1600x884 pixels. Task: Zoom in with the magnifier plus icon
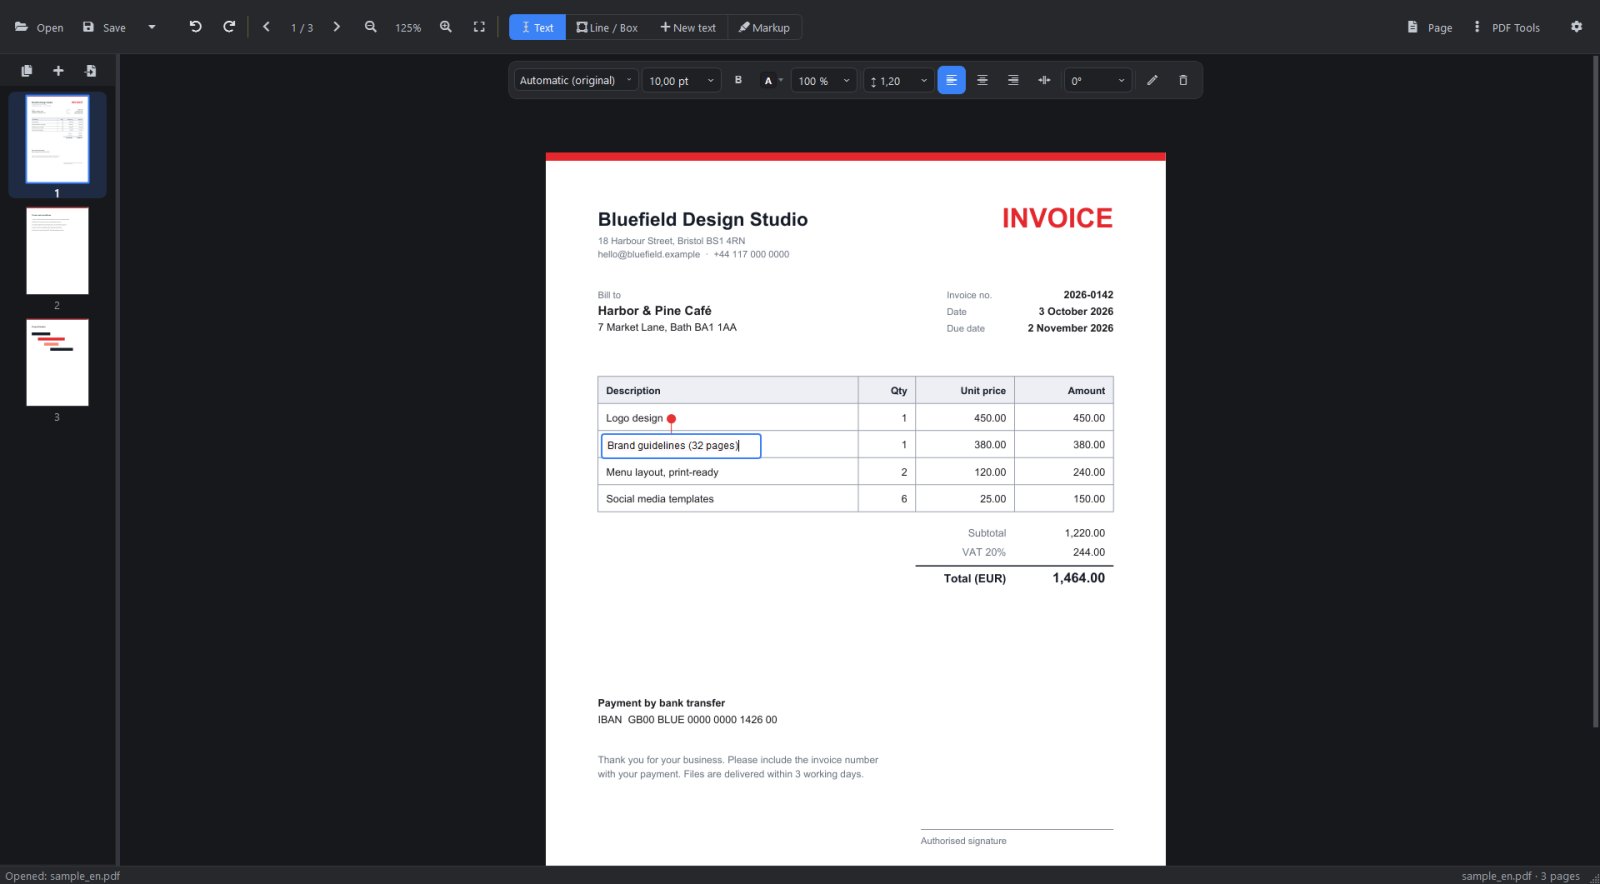[x=446, y=27]
